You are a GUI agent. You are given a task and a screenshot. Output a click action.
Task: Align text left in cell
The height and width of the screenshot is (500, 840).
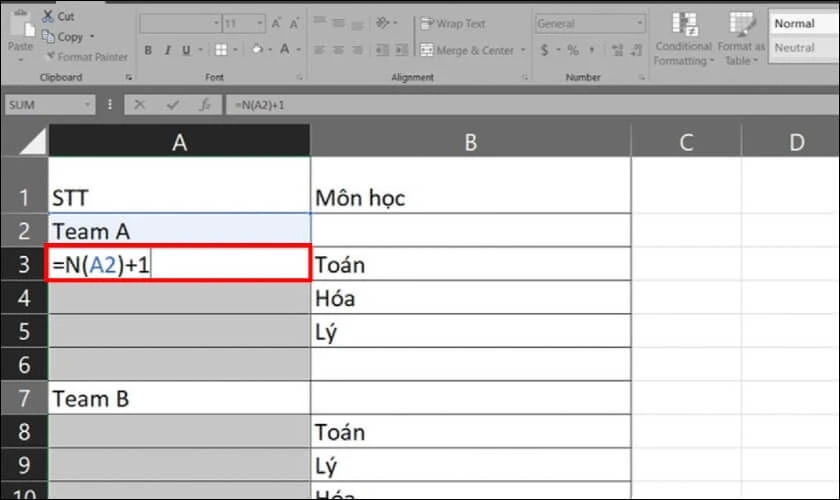click(319, 50)
